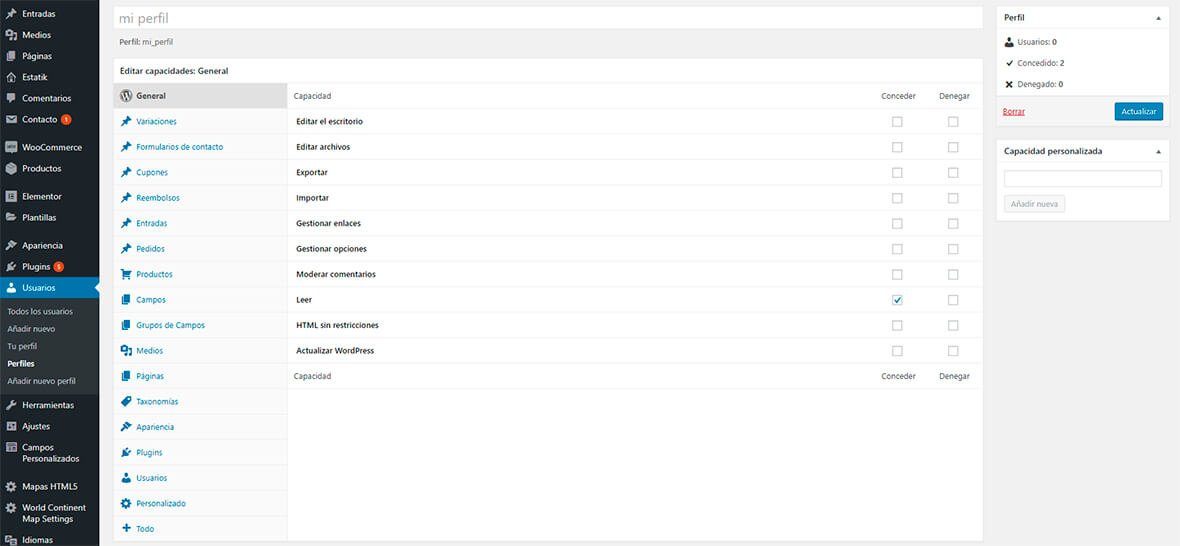Click the gear icon next to Personalizado tab
1180x546 pixels.
click(126, 503)
